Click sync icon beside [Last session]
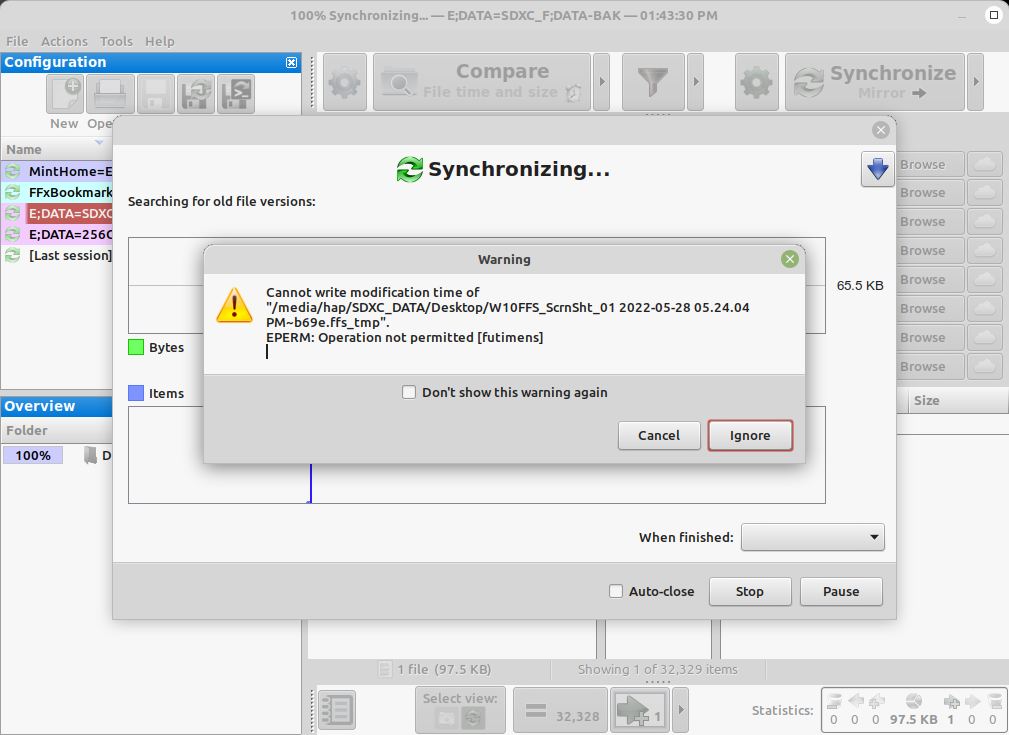1009x735 pixels. [x=13, y=256]
